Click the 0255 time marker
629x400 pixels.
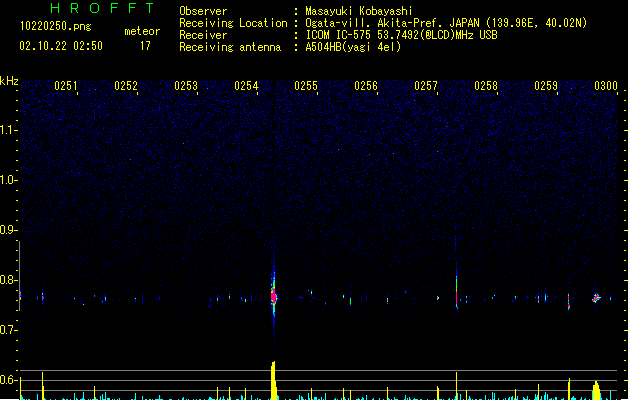[306, 86]
